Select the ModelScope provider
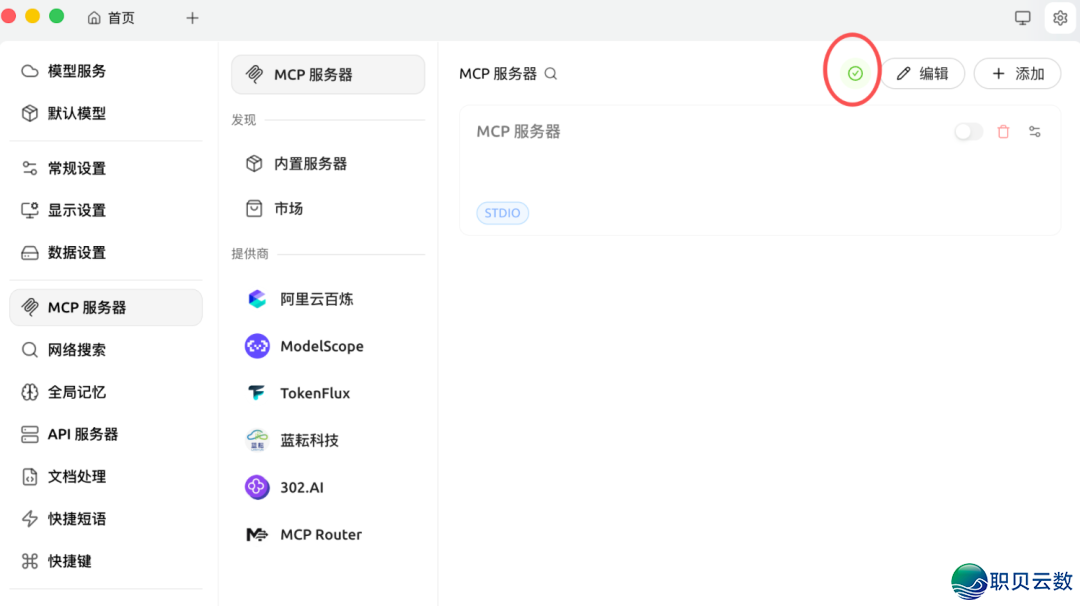Viewport: 1080px width, 606px height. click(321, 346)
